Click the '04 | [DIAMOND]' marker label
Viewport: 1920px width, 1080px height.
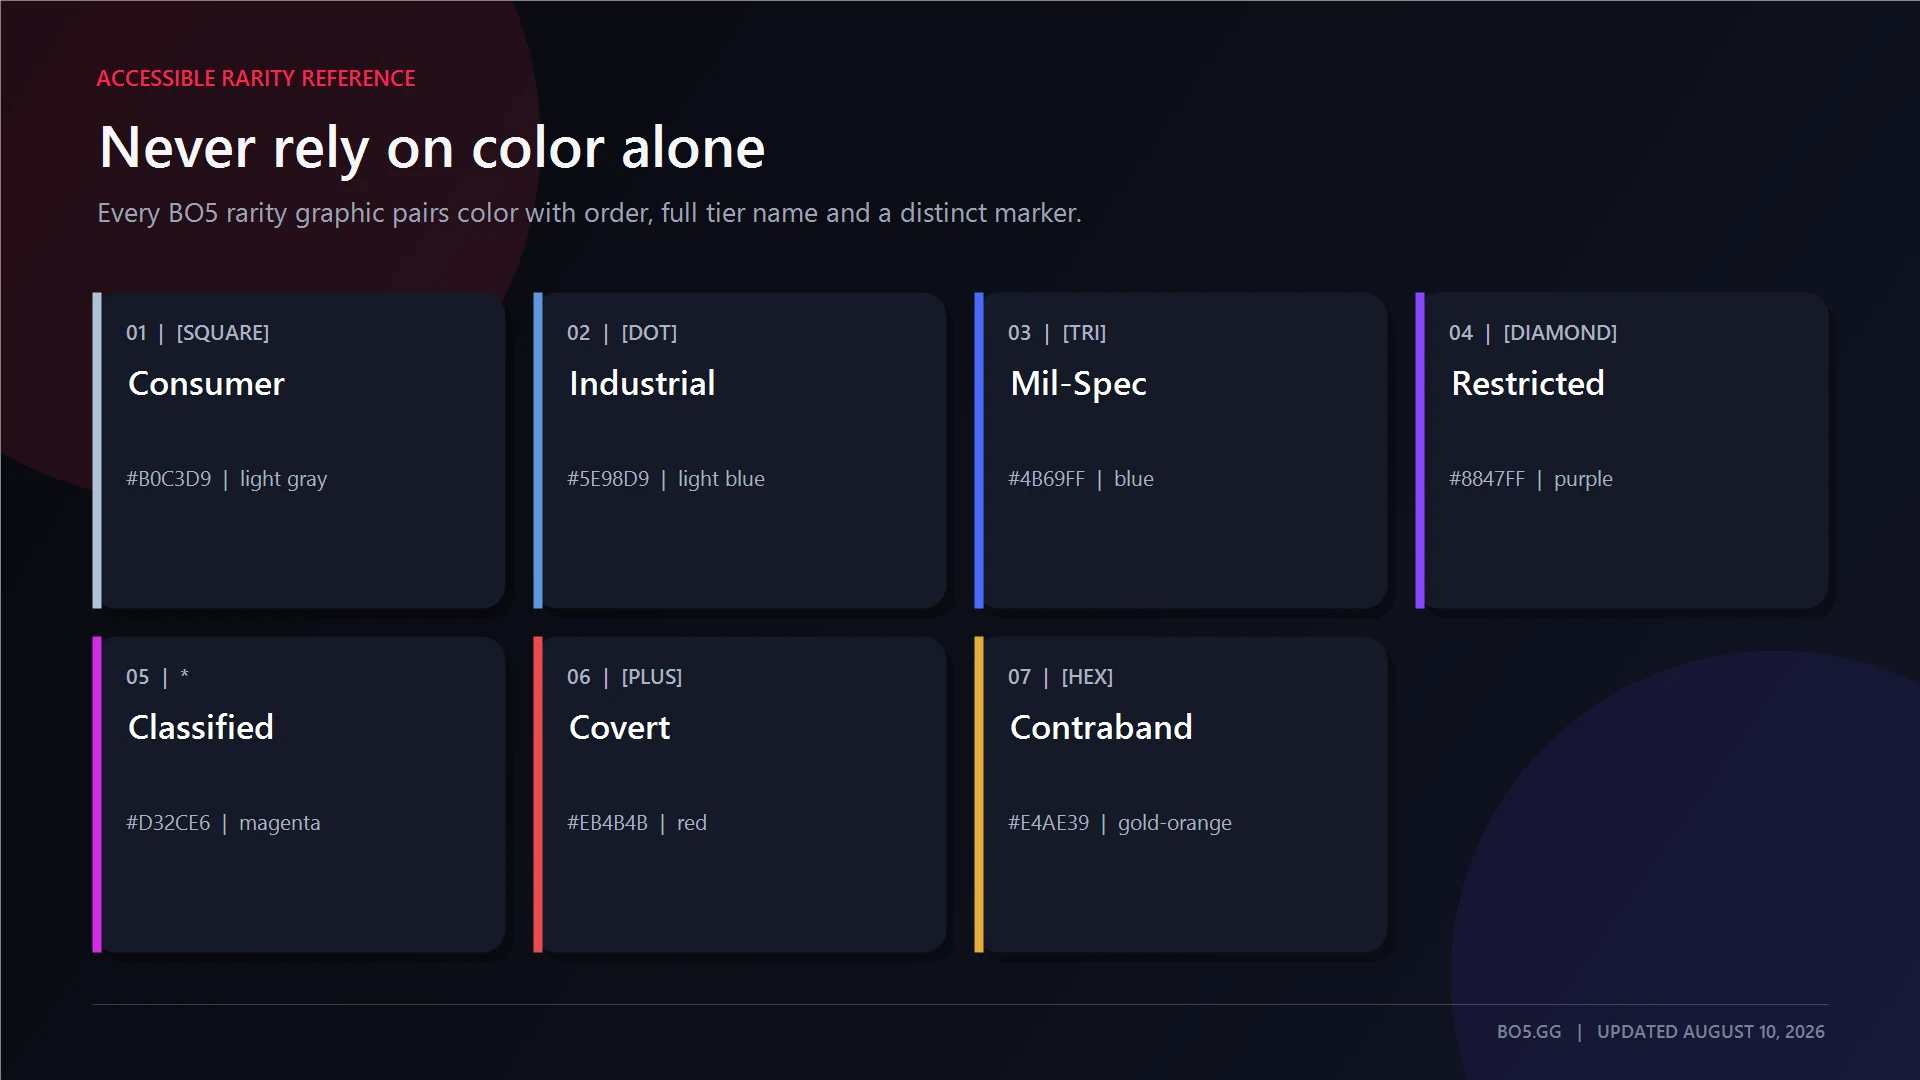(x=1533, y=333)
